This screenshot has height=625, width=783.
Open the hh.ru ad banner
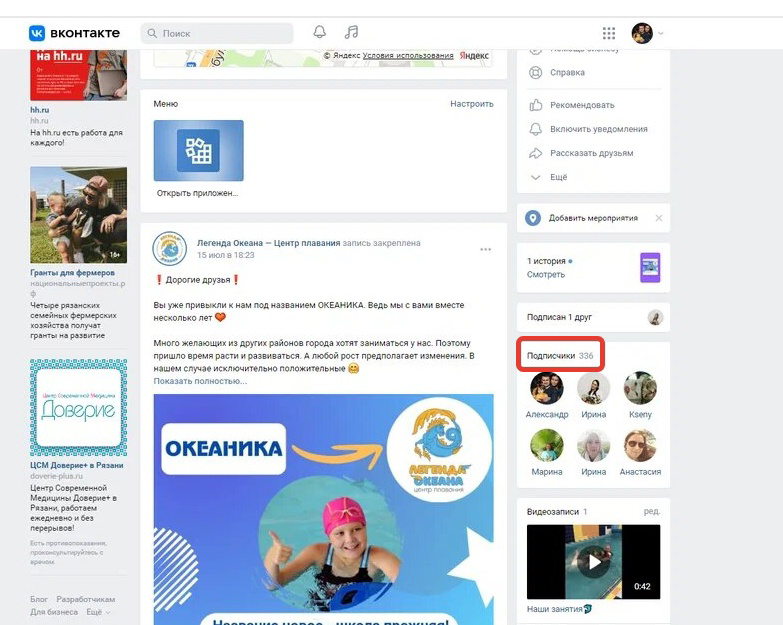click(78, 75)
